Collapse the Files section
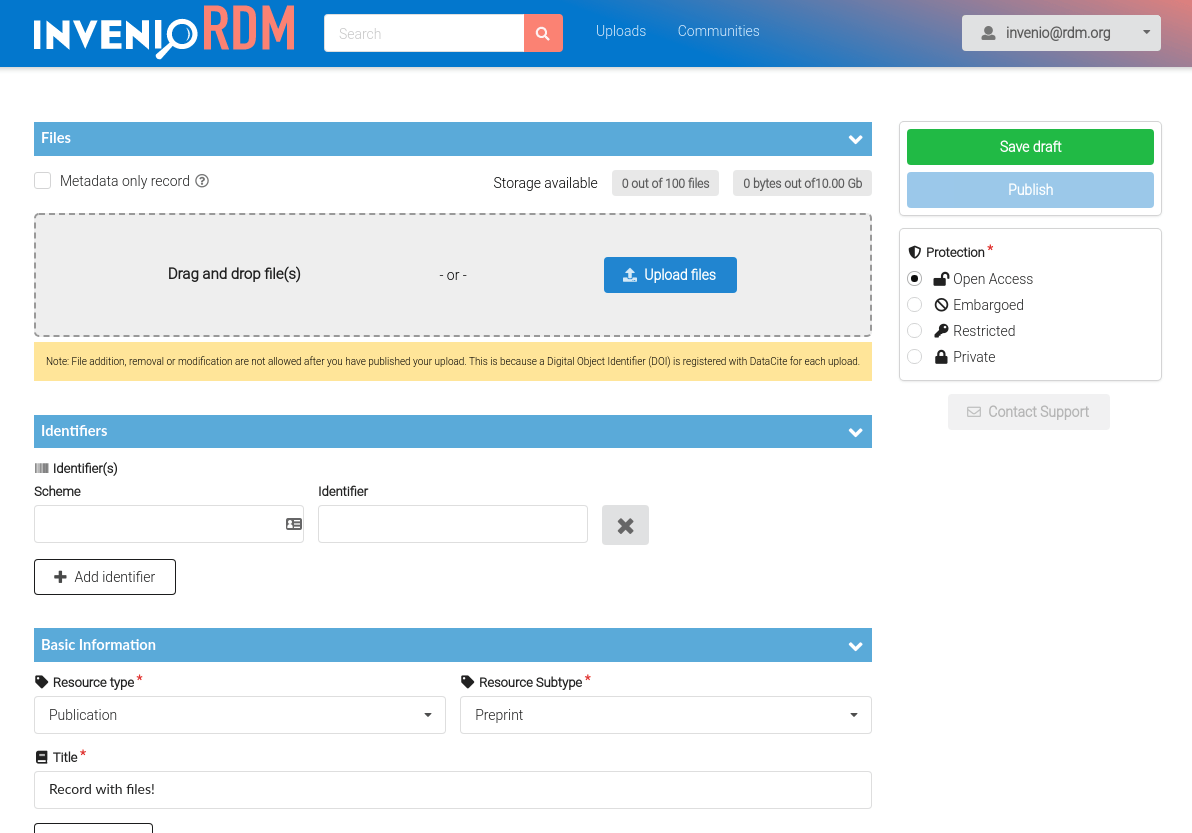The width and height of the screenshot is (1192, 833). click(x=855, y=139)
